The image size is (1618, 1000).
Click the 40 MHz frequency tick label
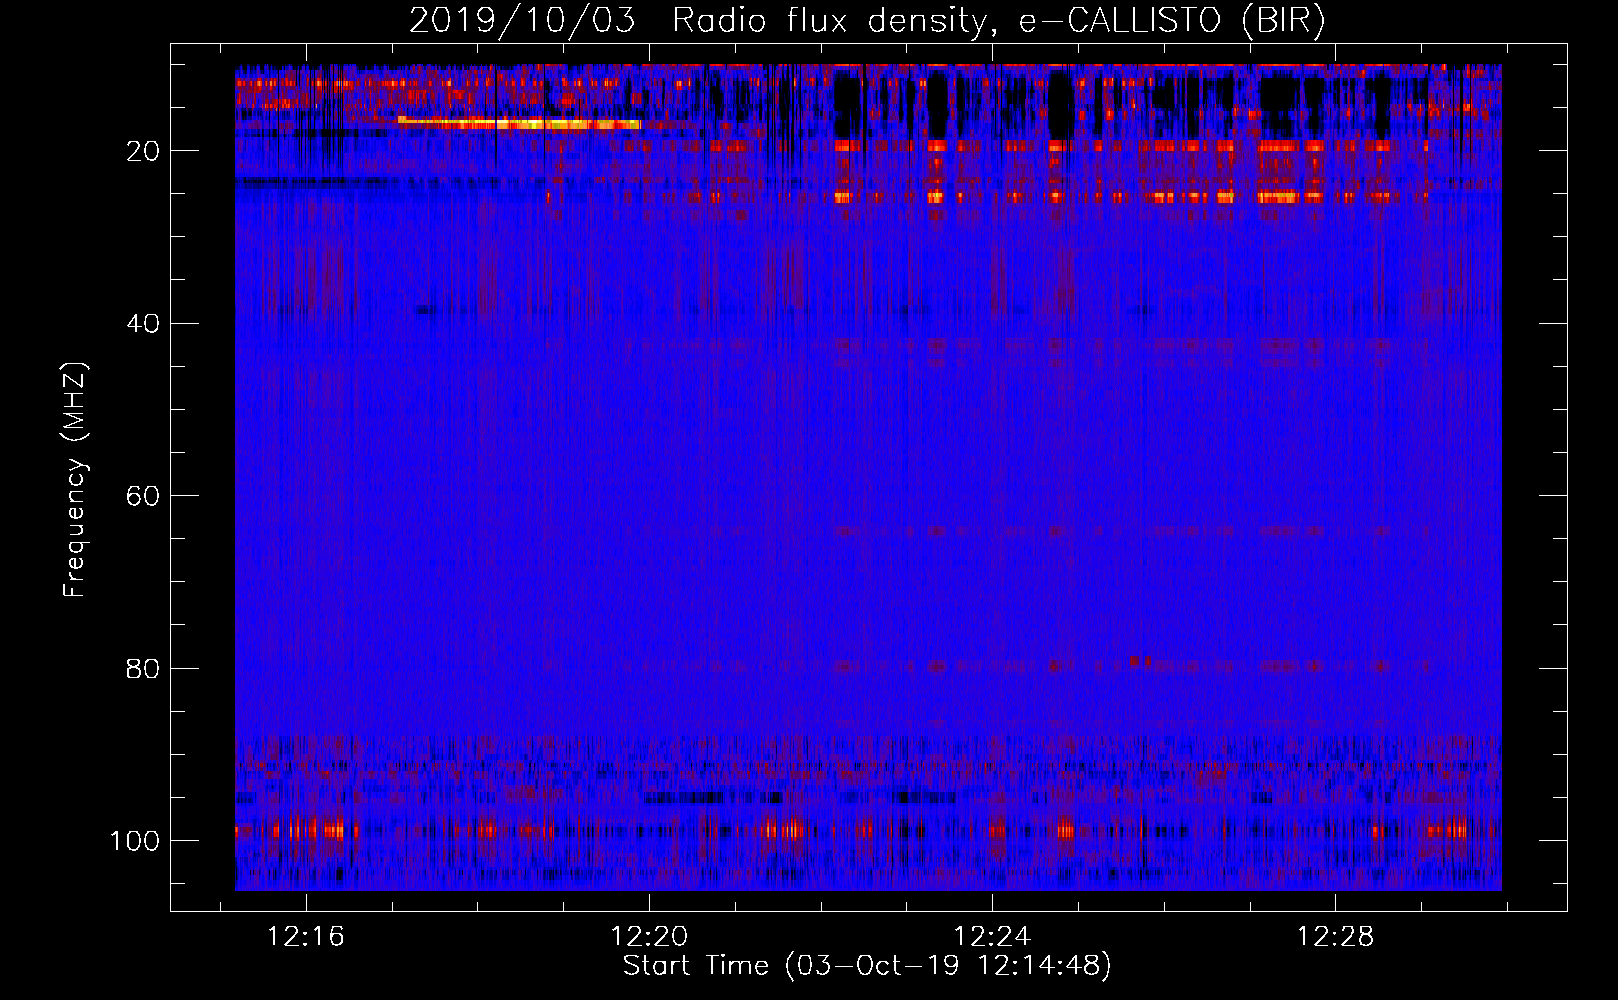tap(143, 324)
